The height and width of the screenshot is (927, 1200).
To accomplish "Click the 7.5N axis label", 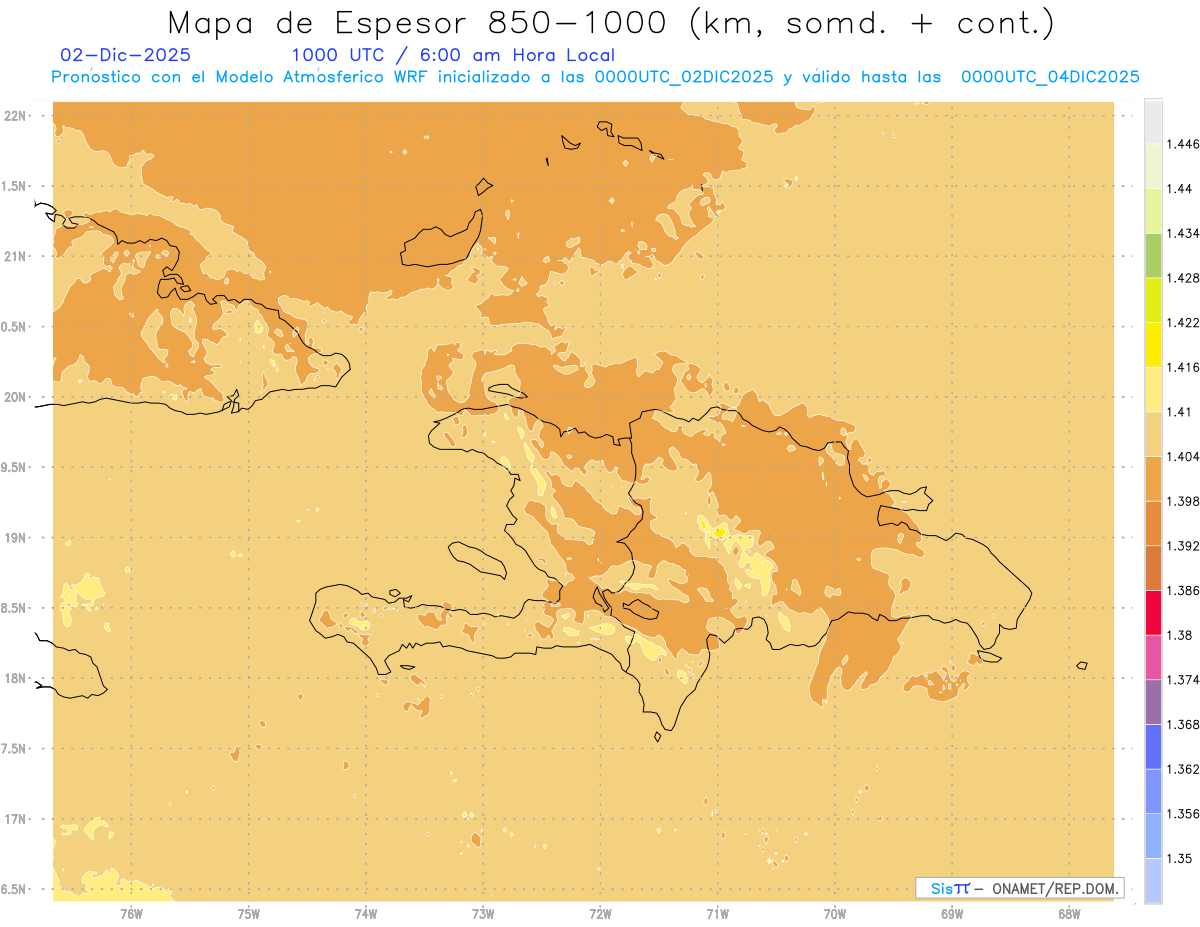I will pos(13,749).
